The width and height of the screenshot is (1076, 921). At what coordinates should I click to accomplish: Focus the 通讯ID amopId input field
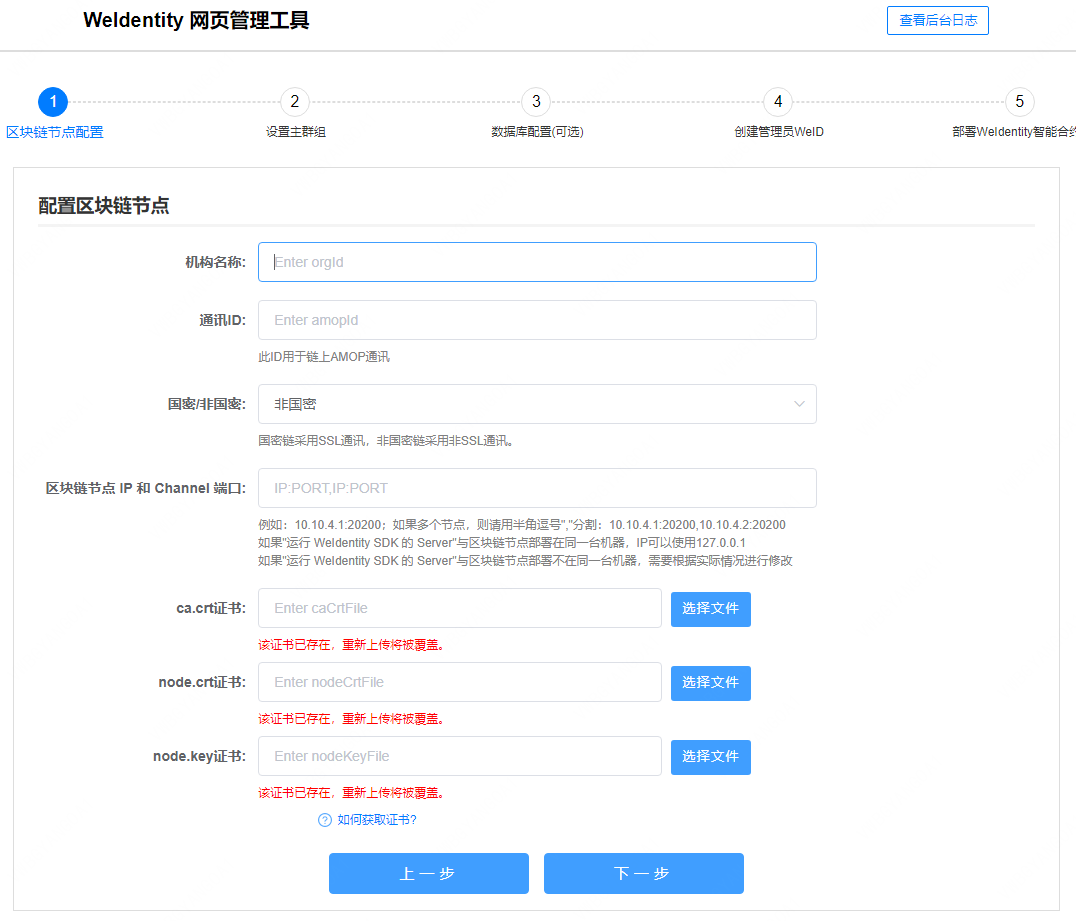(x=537, y=320)
